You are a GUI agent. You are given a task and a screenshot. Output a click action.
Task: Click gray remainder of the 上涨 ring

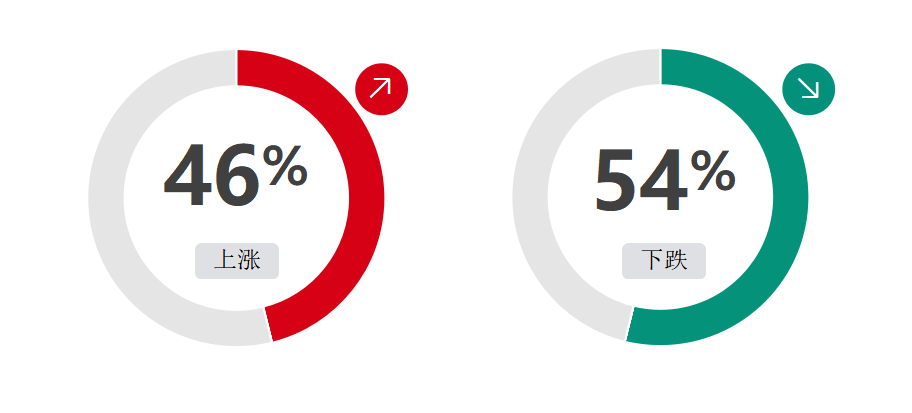(x=106, y=198)
